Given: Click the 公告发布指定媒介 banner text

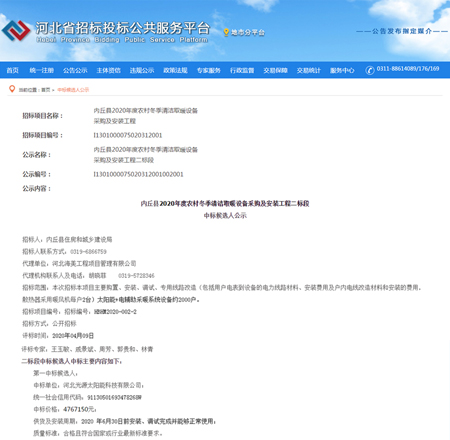Looking at the screenshot, I should coord(402,31).
